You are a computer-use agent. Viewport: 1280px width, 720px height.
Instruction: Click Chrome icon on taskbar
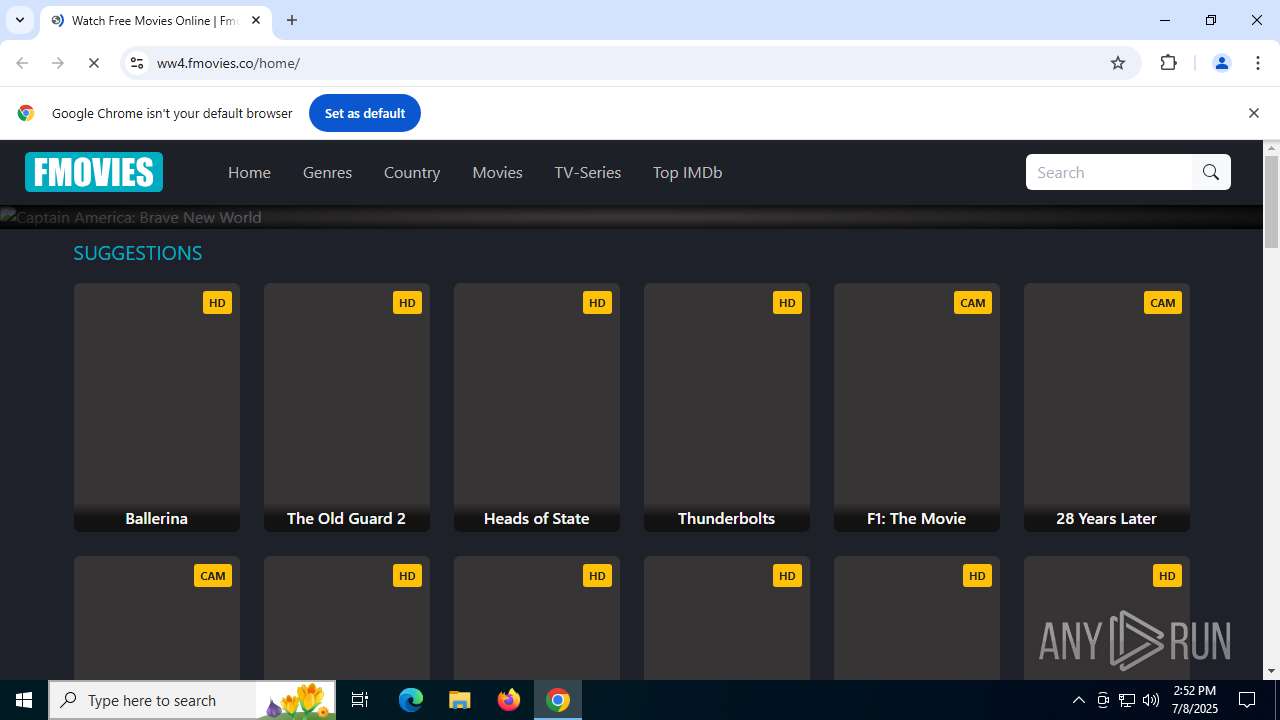(x=558, y=700)
